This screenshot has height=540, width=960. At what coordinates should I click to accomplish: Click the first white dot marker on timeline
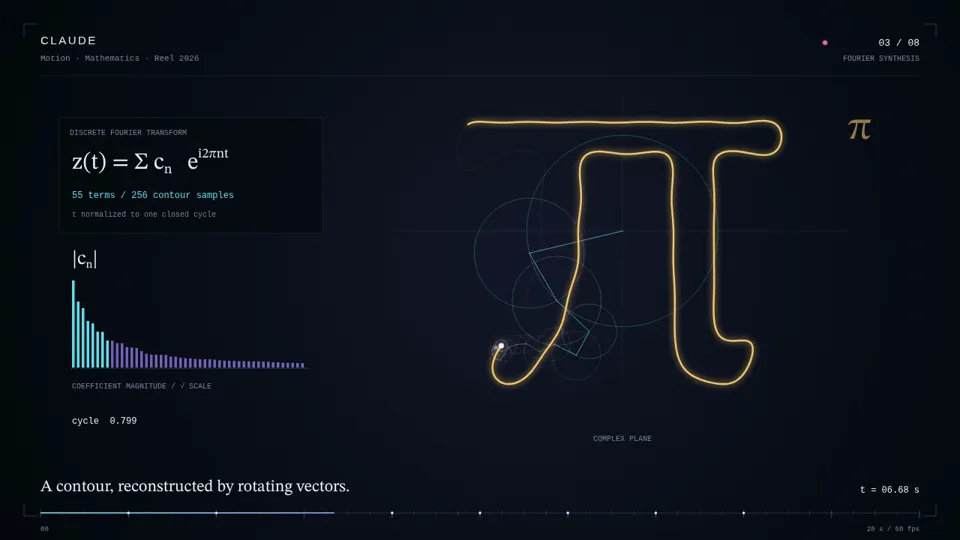(129, 513)
